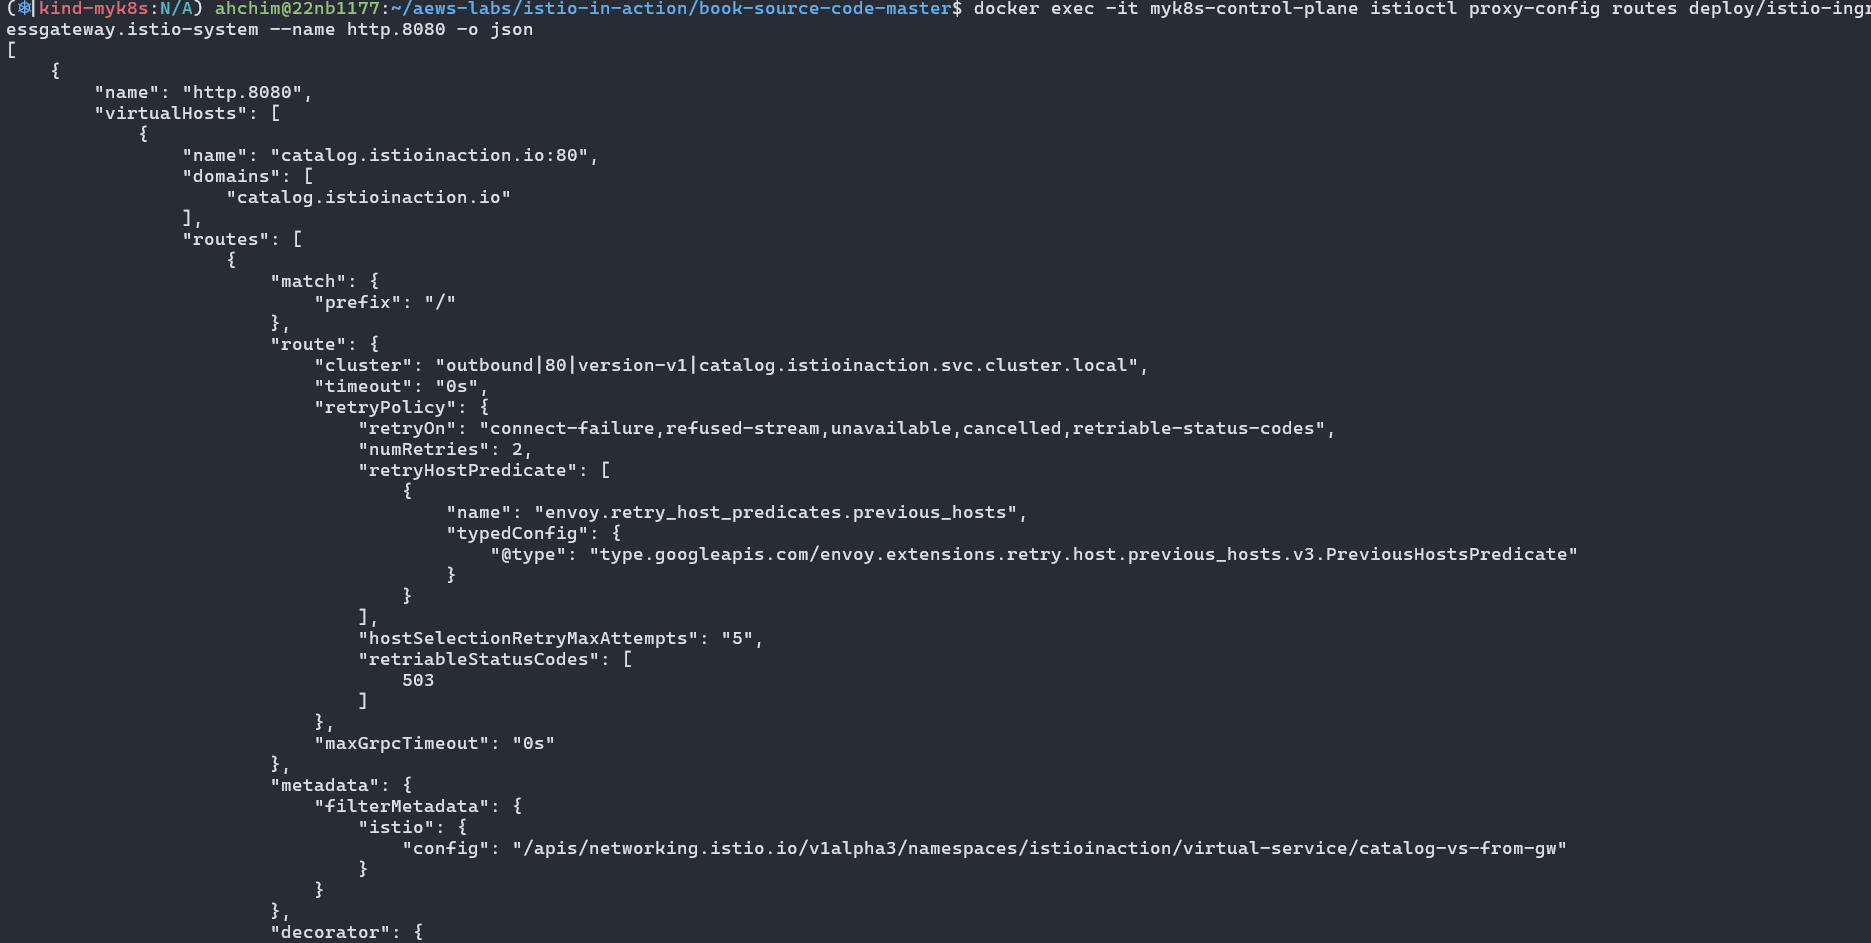Click the "timeout" value "0s"
1871x943 pixels.
(457, 386)
